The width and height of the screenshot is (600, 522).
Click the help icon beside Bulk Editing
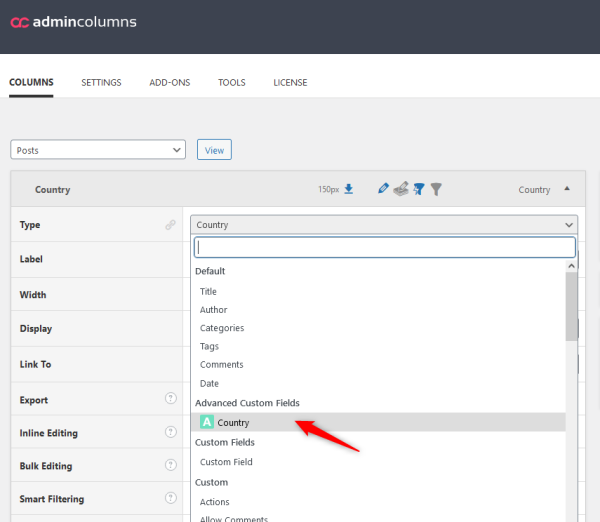coord(170,466)
